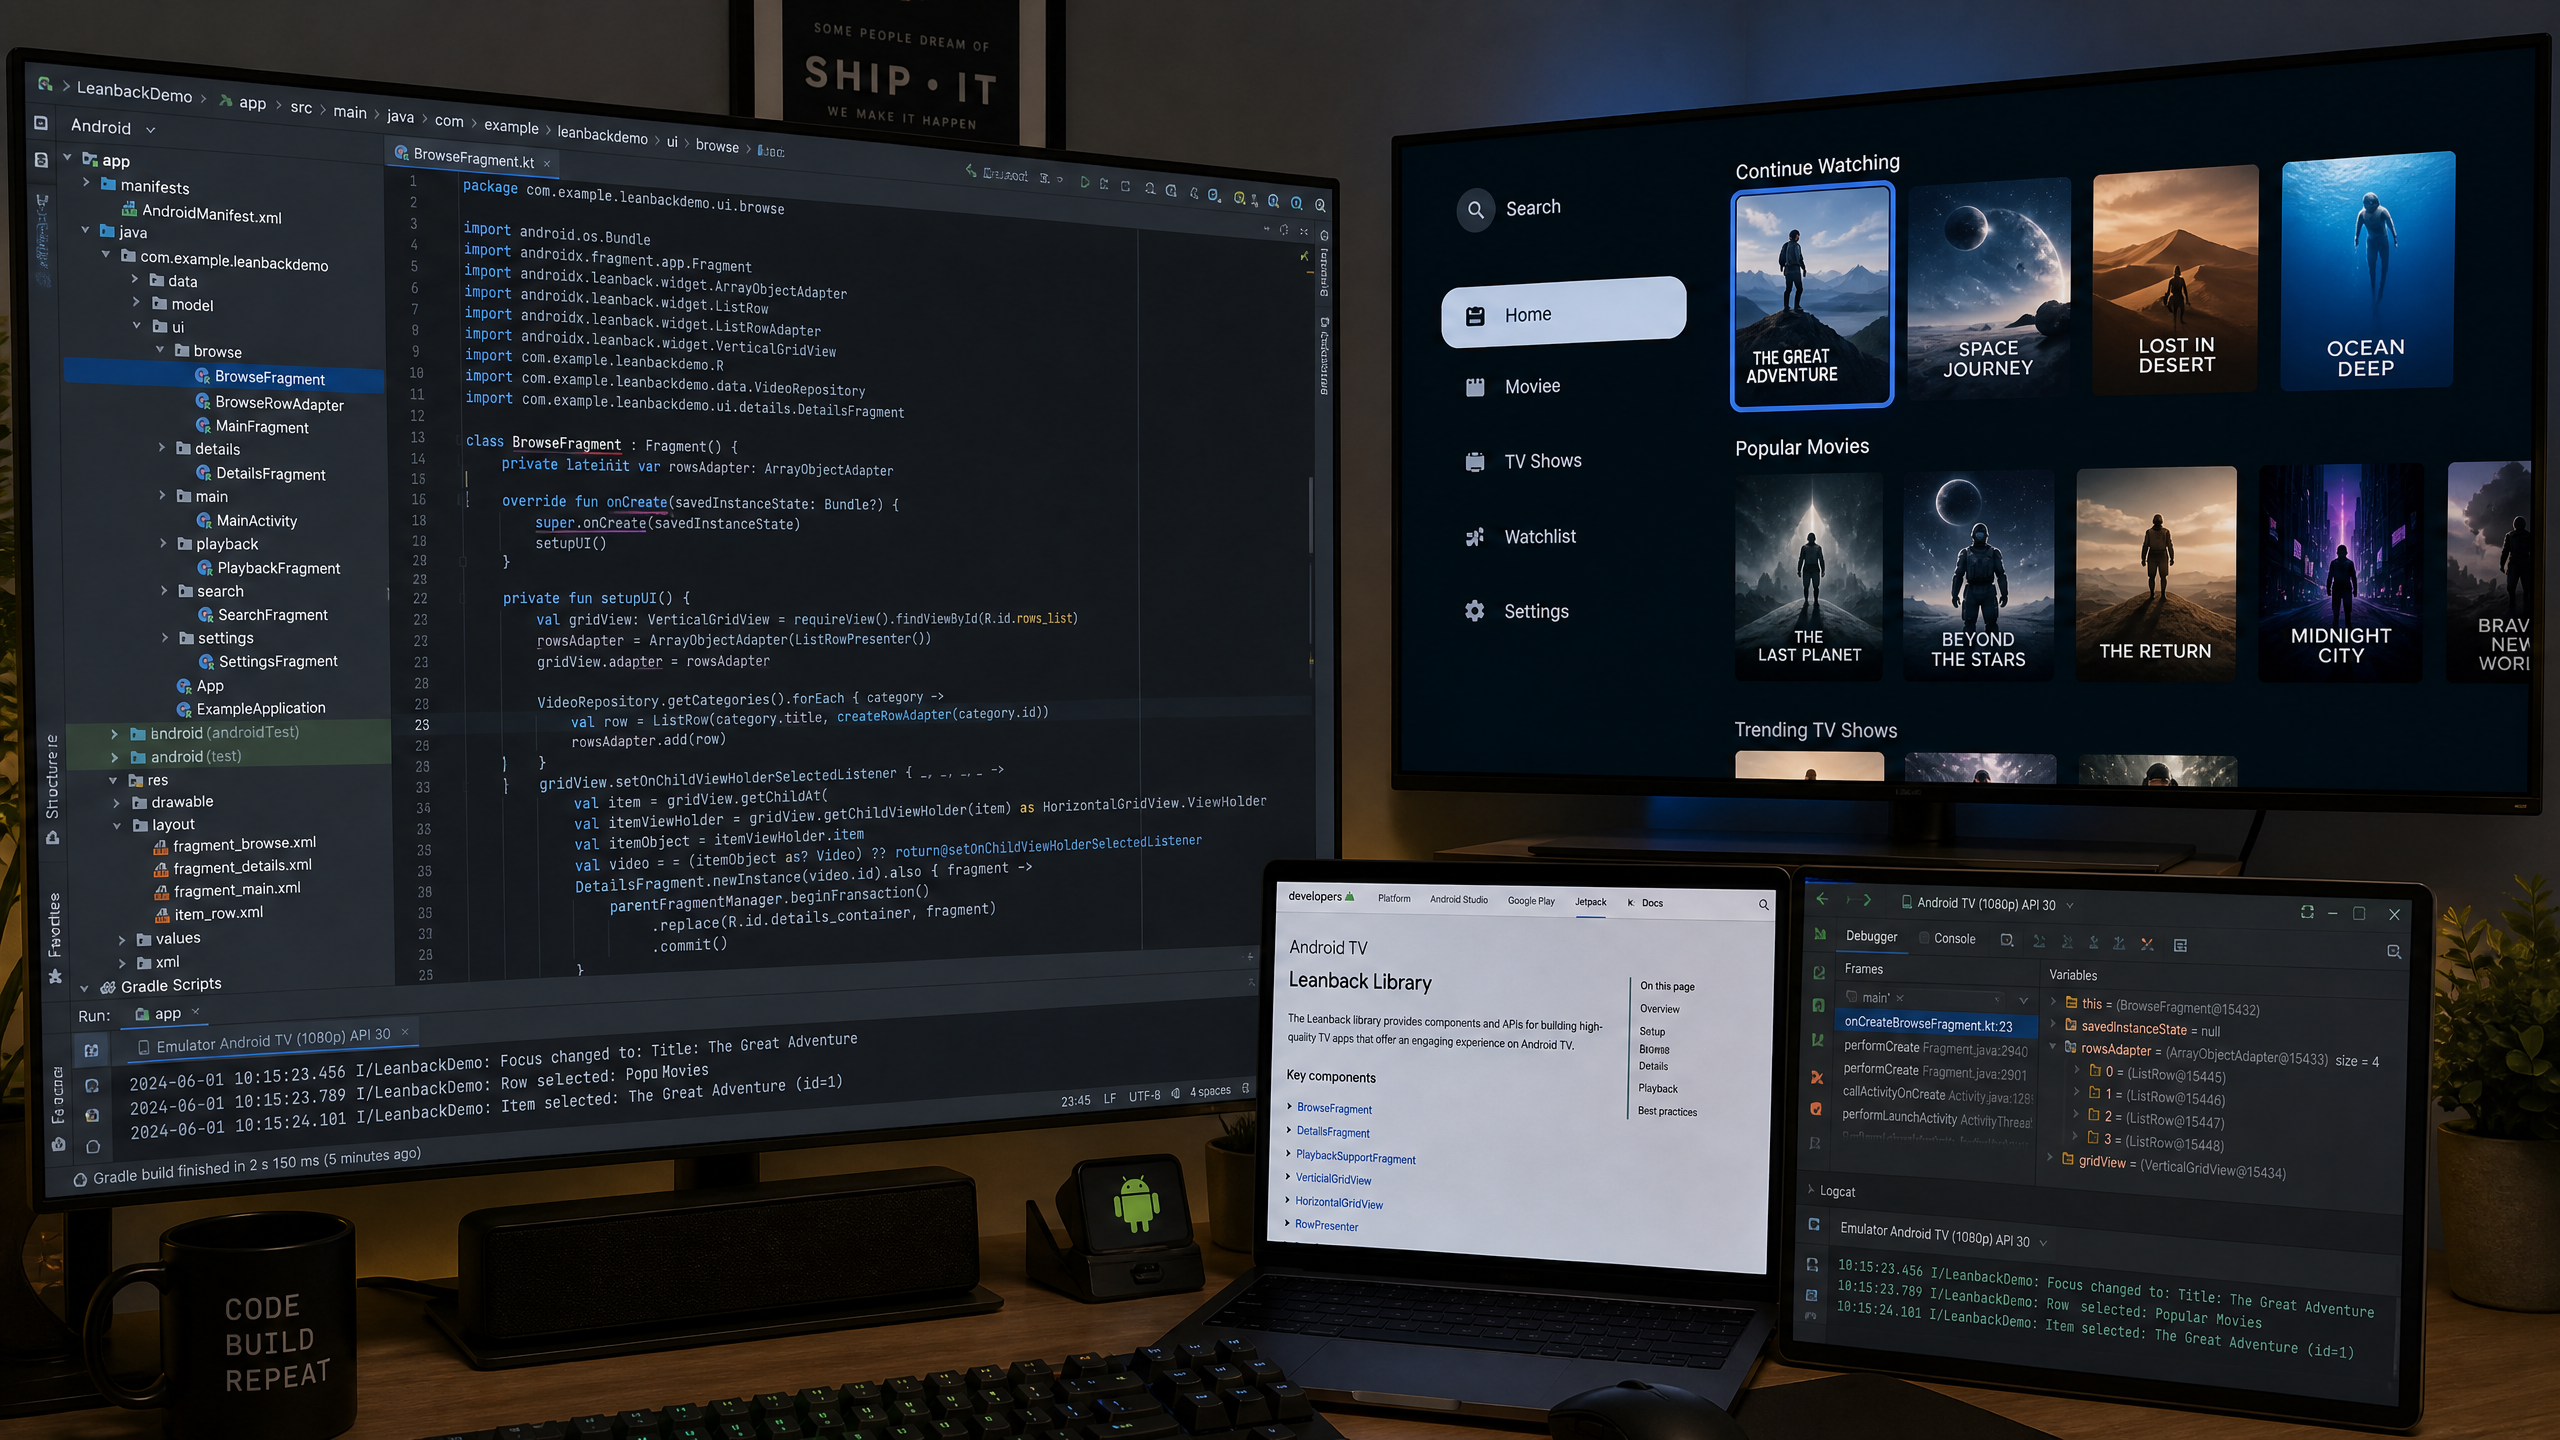Select the Emulator Android TV tab in the Run panel
The image size is (2560, 1440).
(273, 1040)
